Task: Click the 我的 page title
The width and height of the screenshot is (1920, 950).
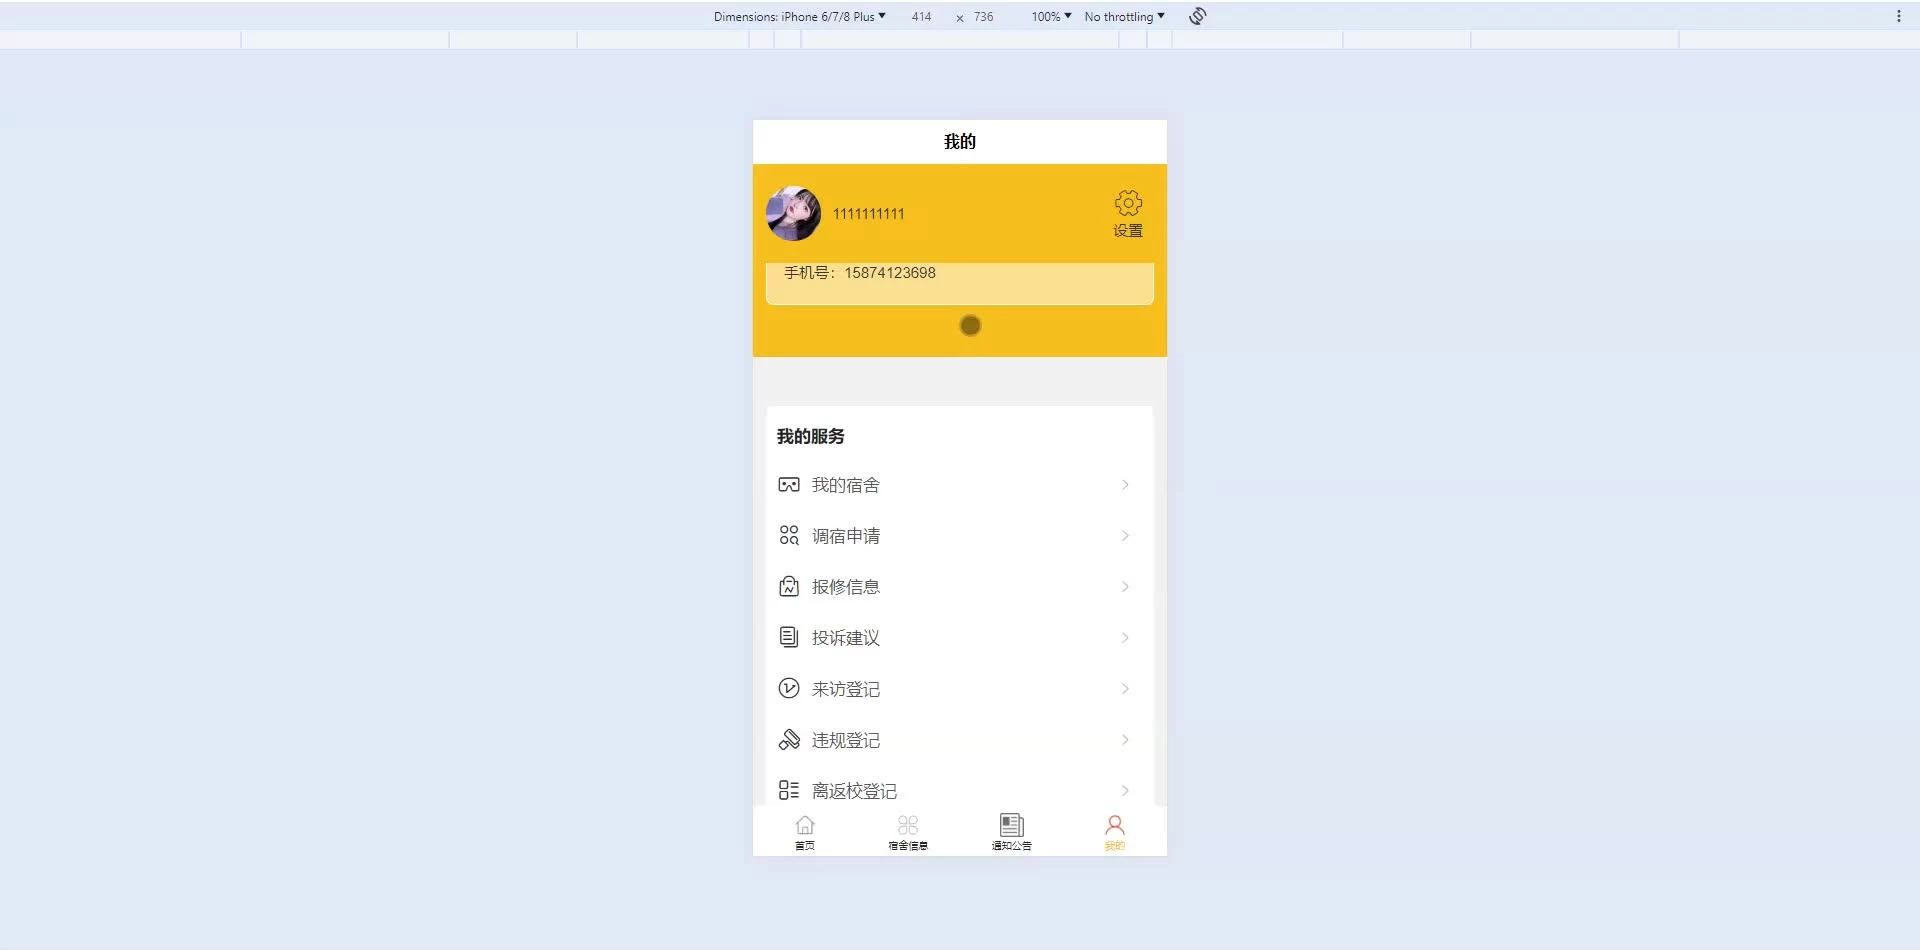Action: pyautogui.click(x=960, y=142)
